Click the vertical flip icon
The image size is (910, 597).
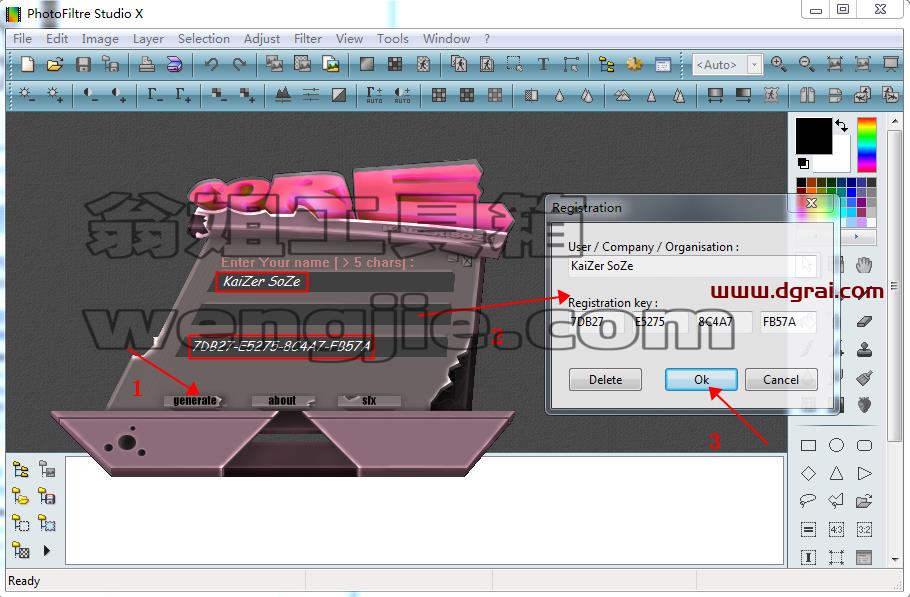(835, 95)
